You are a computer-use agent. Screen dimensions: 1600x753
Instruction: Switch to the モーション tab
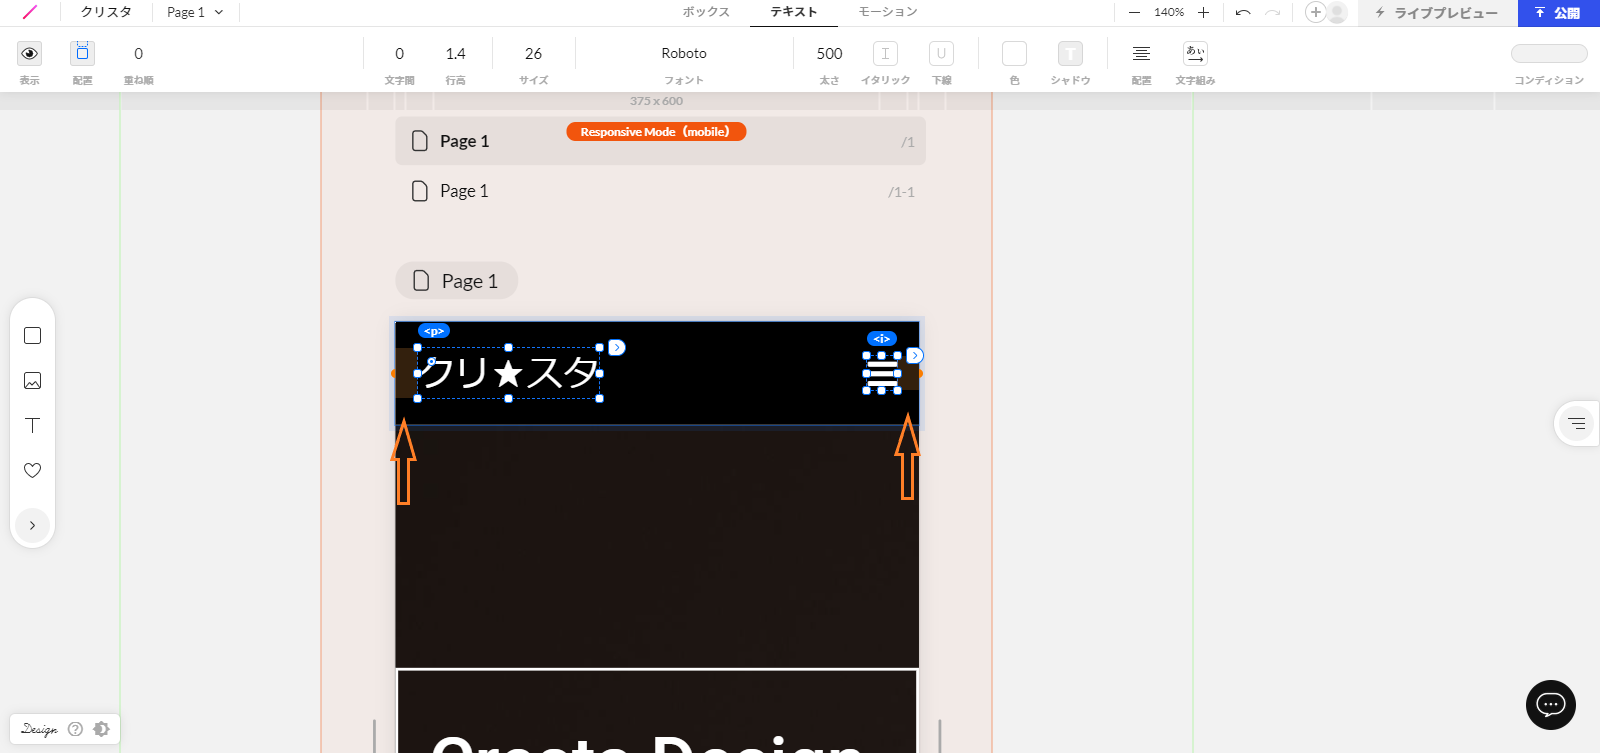888,12
